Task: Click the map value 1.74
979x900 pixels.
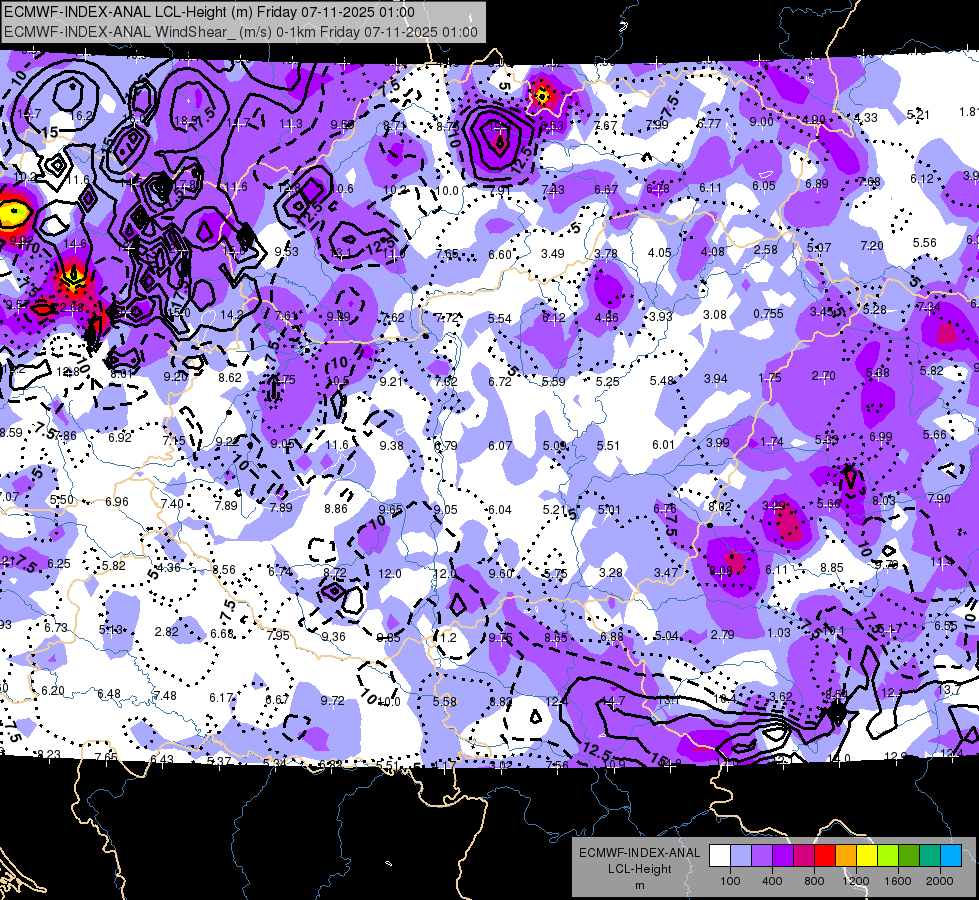Action: (x=772, y=442)
